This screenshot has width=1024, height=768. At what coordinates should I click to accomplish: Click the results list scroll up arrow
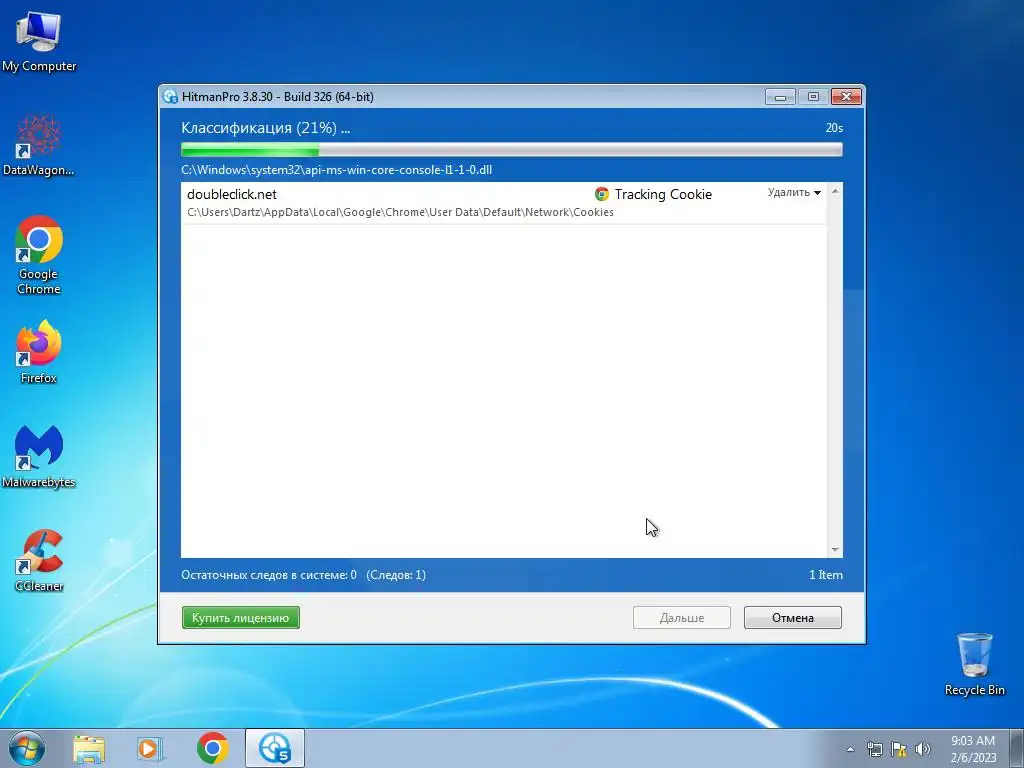tap(835, 191)
